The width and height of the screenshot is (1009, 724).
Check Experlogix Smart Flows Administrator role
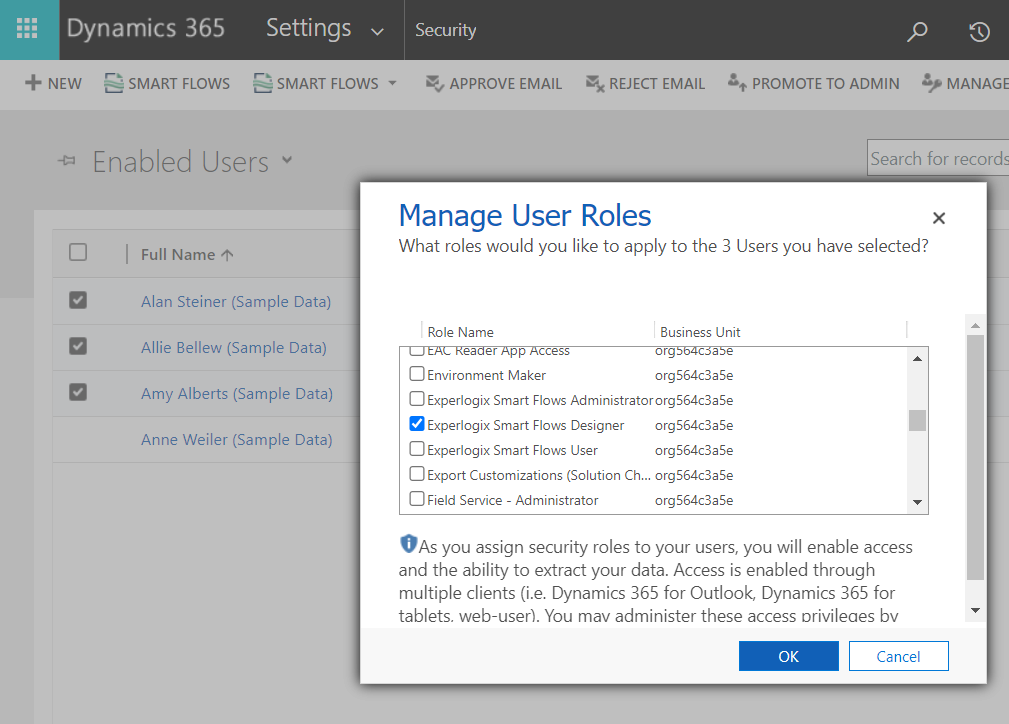[x=417, y=399]
